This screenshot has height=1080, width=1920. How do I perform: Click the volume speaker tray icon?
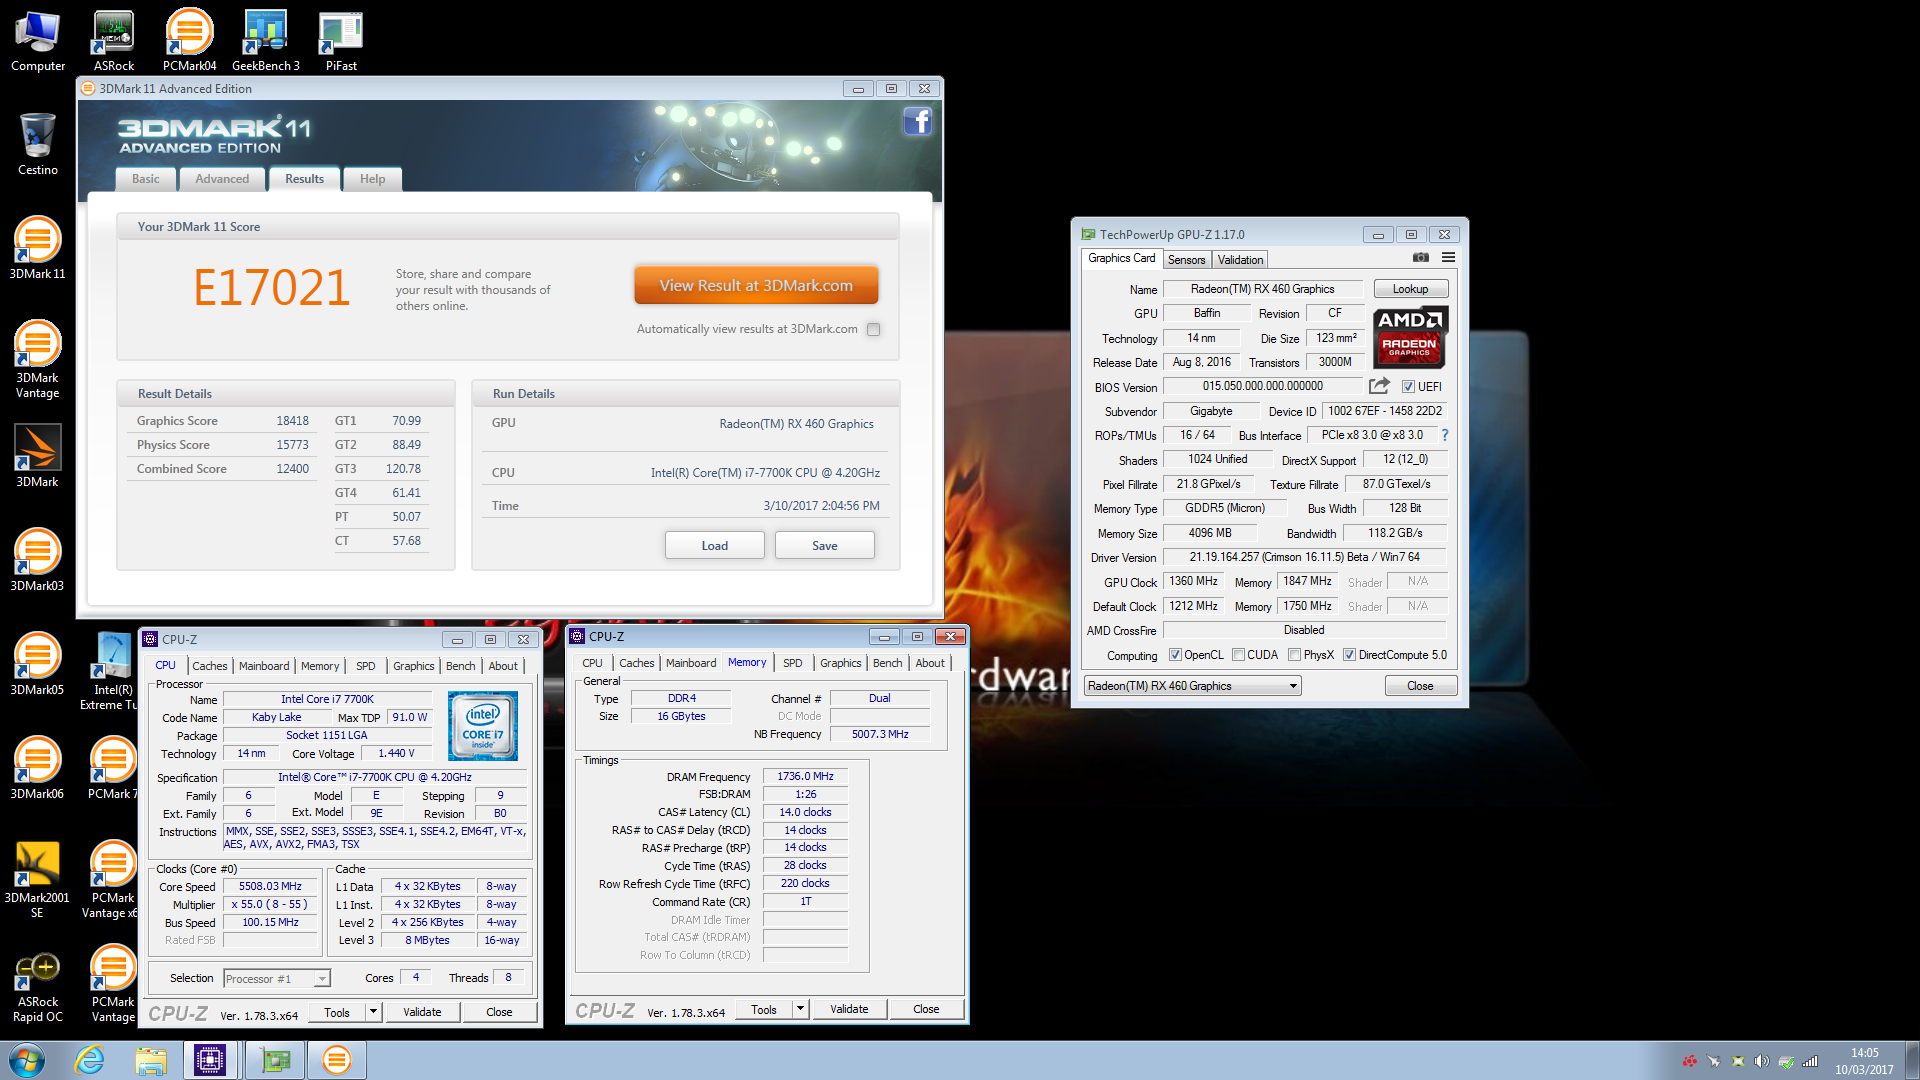pos(1761,1061)
